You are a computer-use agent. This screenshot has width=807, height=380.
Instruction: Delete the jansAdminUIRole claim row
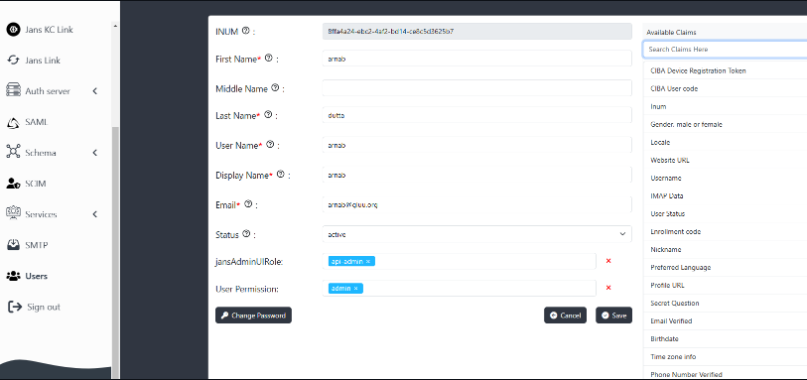pyautogui.click(x=608, y=261)
